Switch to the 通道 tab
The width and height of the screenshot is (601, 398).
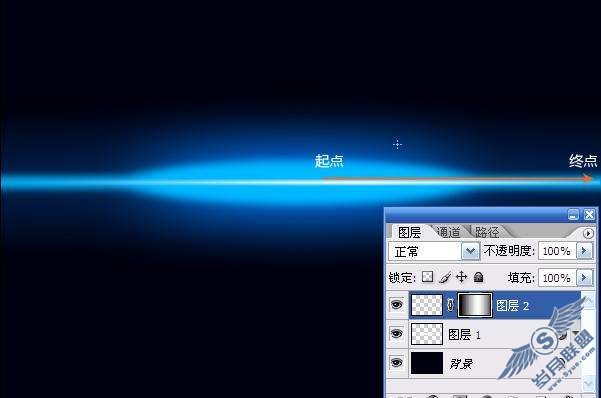coord(448,232)
